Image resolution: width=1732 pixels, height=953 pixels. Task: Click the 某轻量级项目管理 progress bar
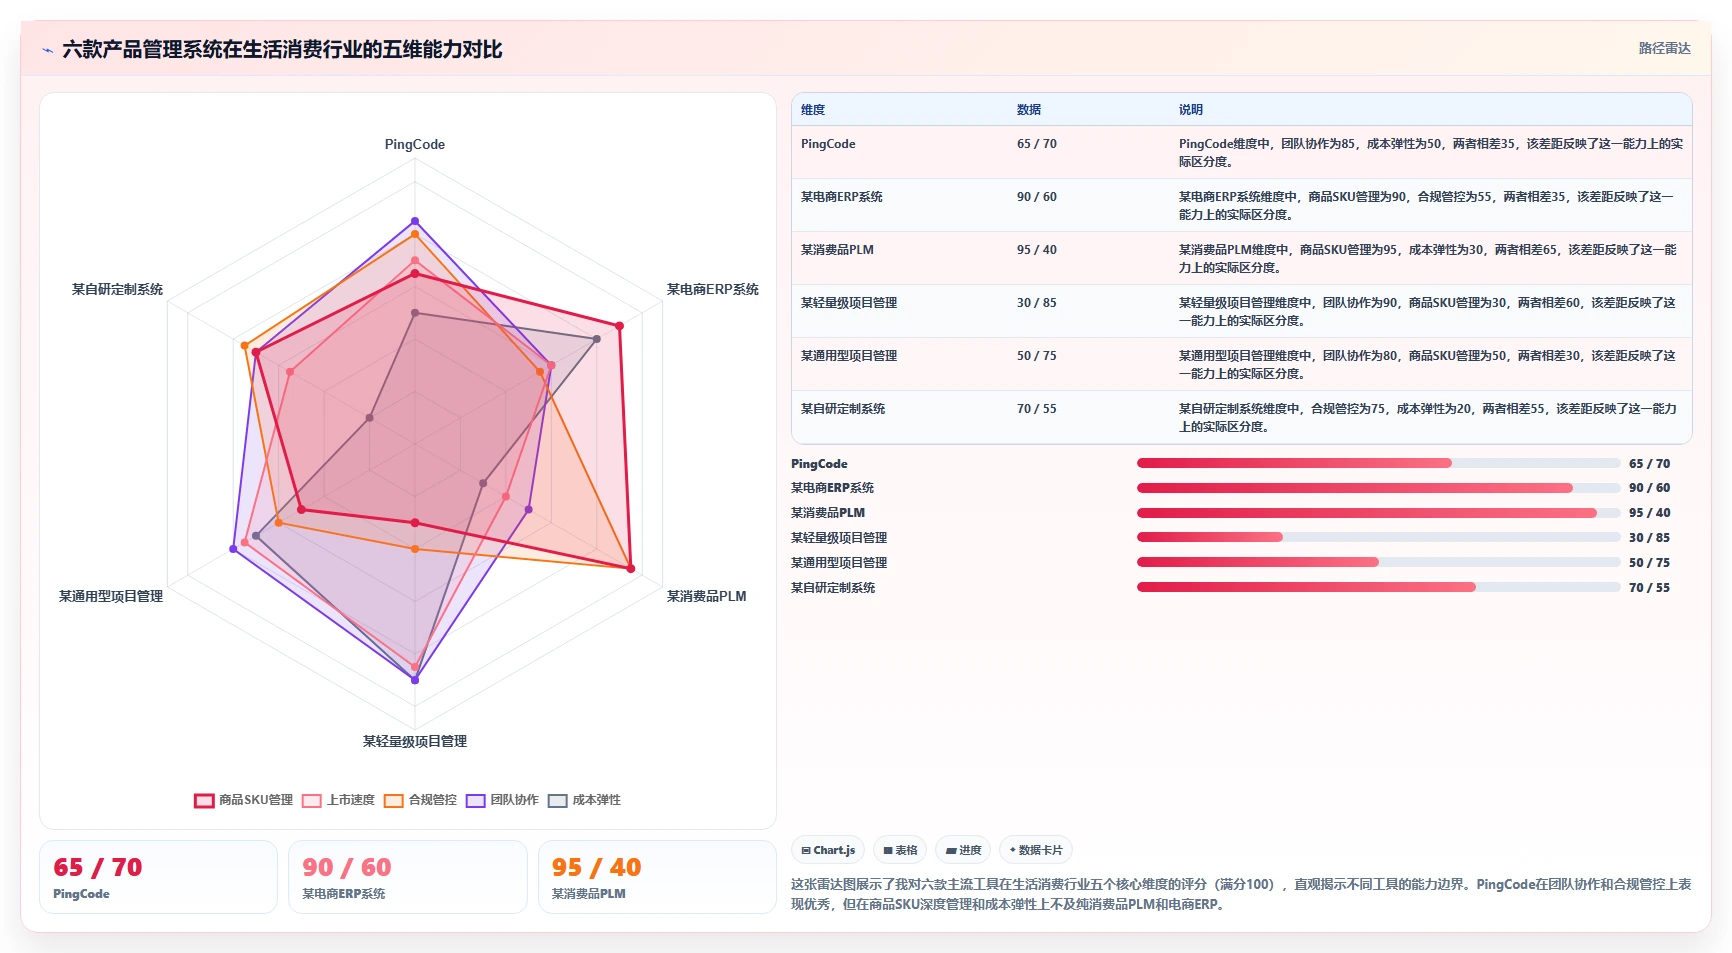1378,537
